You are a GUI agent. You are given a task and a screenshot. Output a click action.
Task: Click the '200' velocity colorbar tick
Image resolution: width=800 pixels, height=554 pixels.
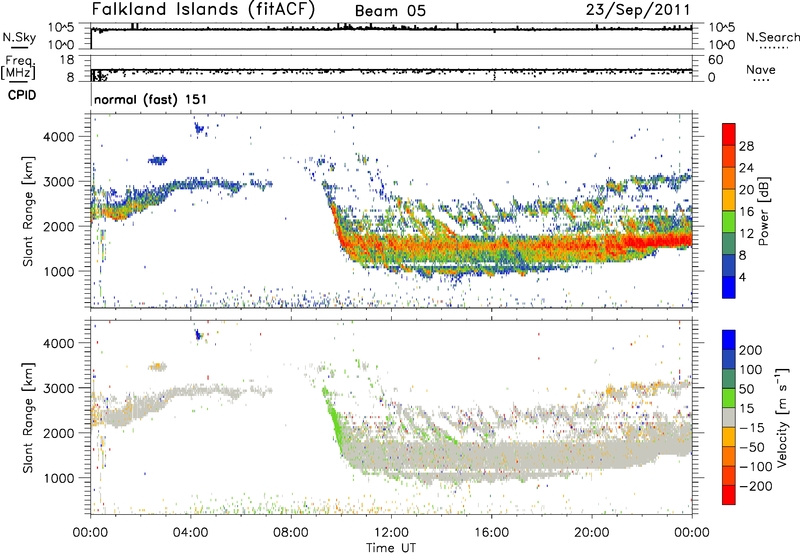coord(751,350)
